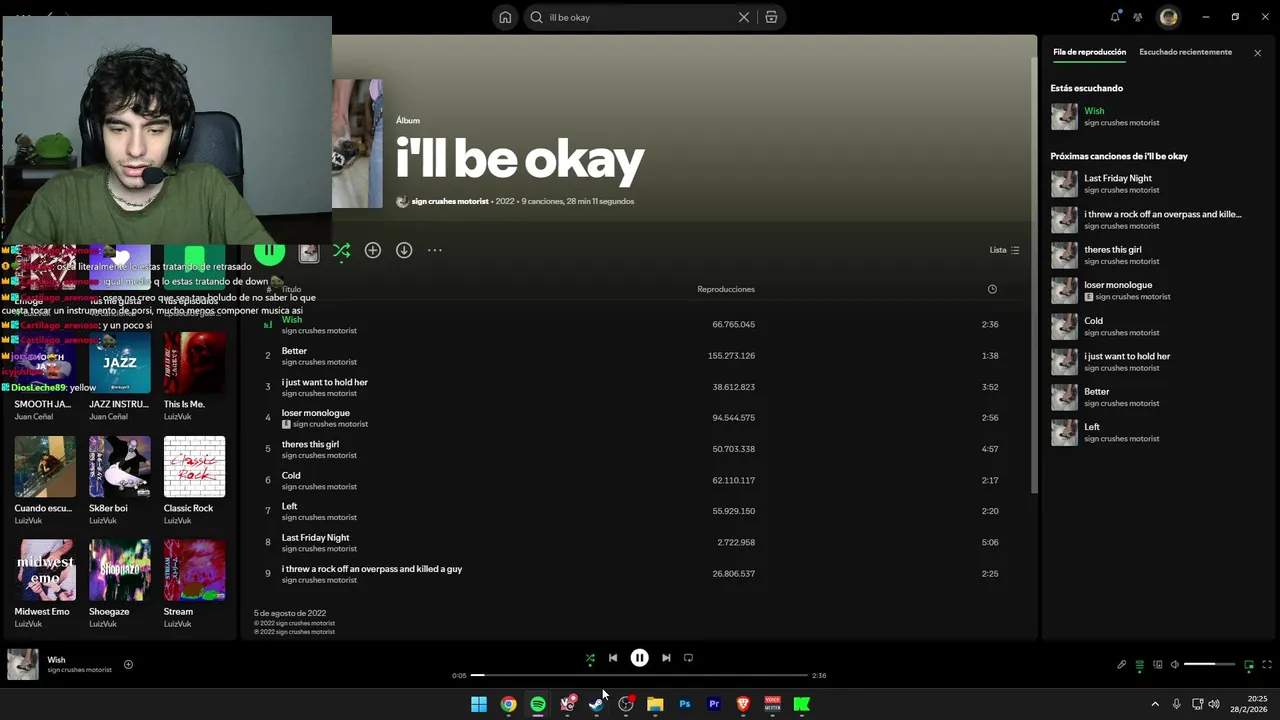
Task: Click the search field showing 'ill be okay'
Action: click(x=640, y=17)
